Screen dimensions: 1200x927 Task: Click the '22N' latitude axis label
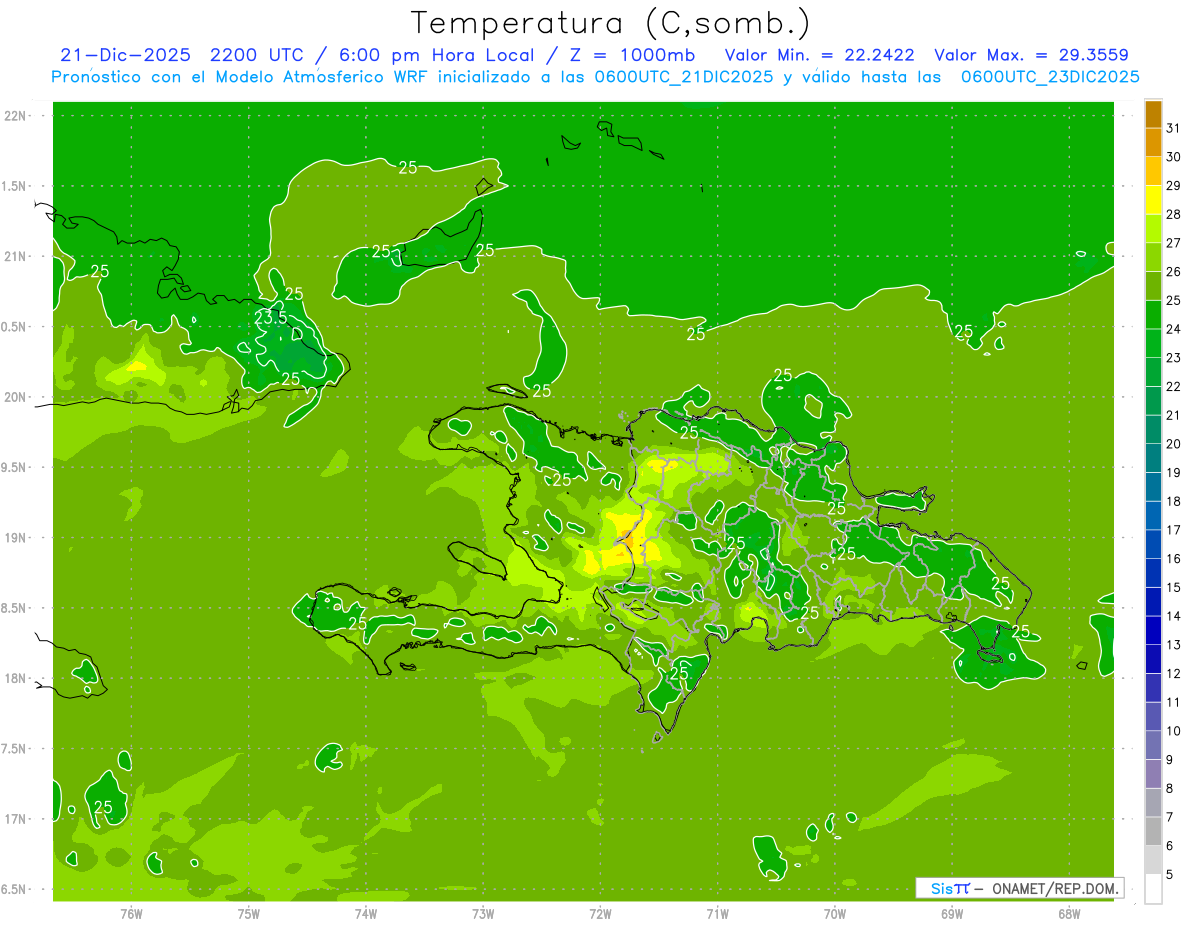(x=16, y=116)
